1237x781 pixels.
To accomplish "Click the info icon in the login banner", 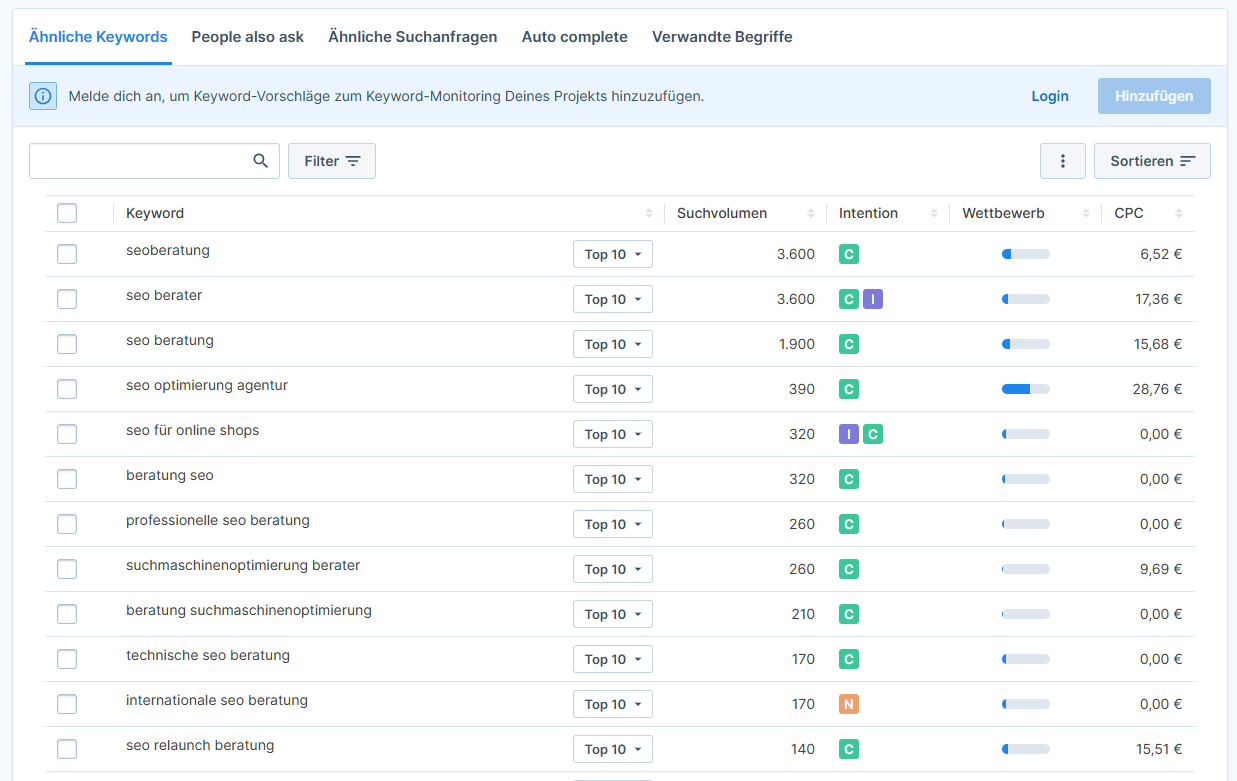I will [x=43, y=96].
